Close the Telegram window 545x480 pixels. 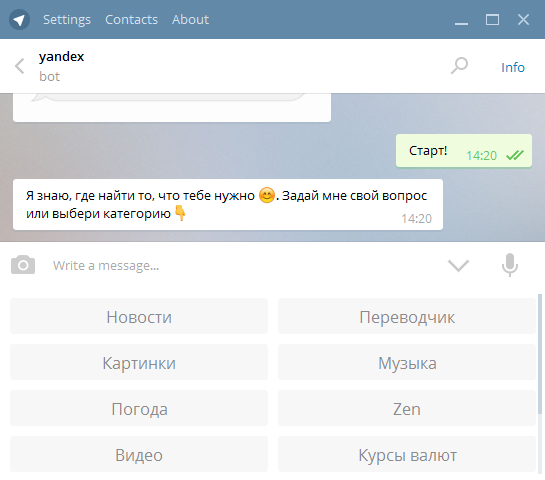(x=523, y=19)
